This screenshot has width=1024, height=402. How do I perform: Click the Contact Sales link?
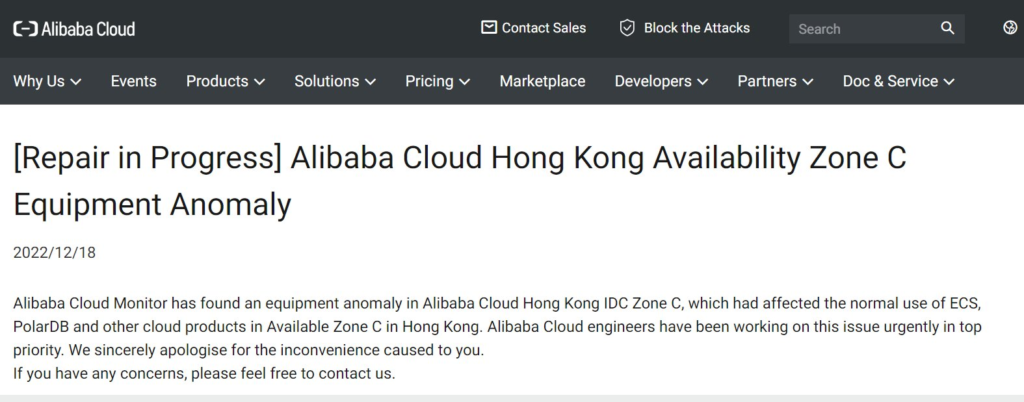click(544, 28)
